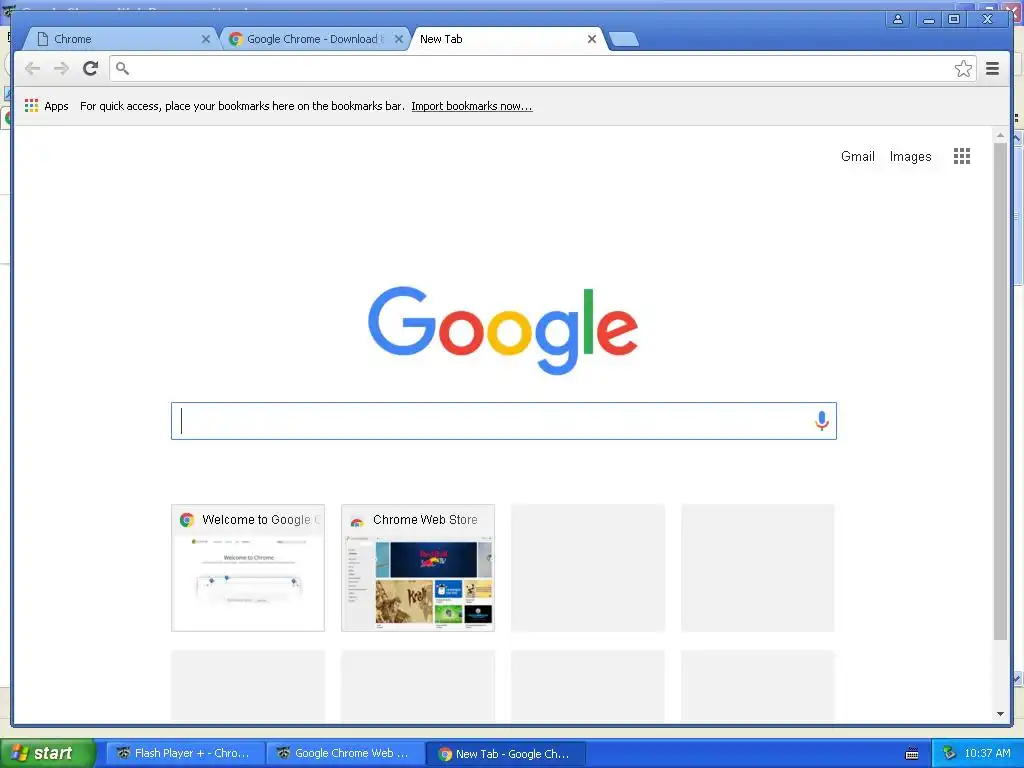Open the Images link
1024x768 pixels.
pos(910,156)
